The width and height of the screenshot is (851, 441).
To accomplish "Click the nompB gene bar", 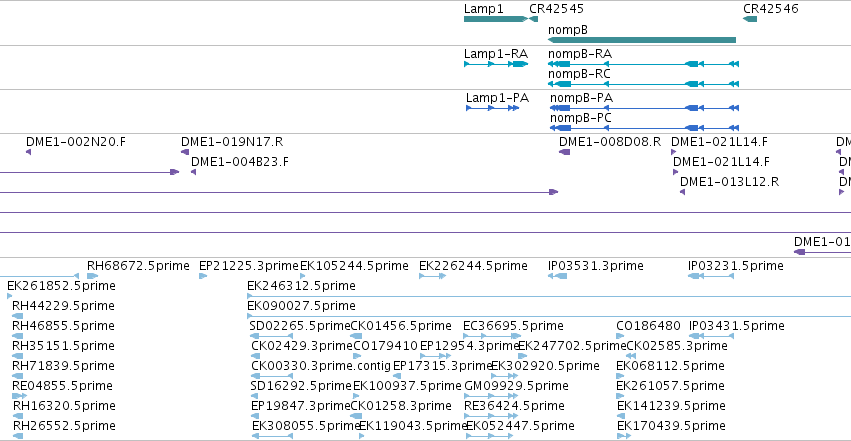I will [642, 40].
